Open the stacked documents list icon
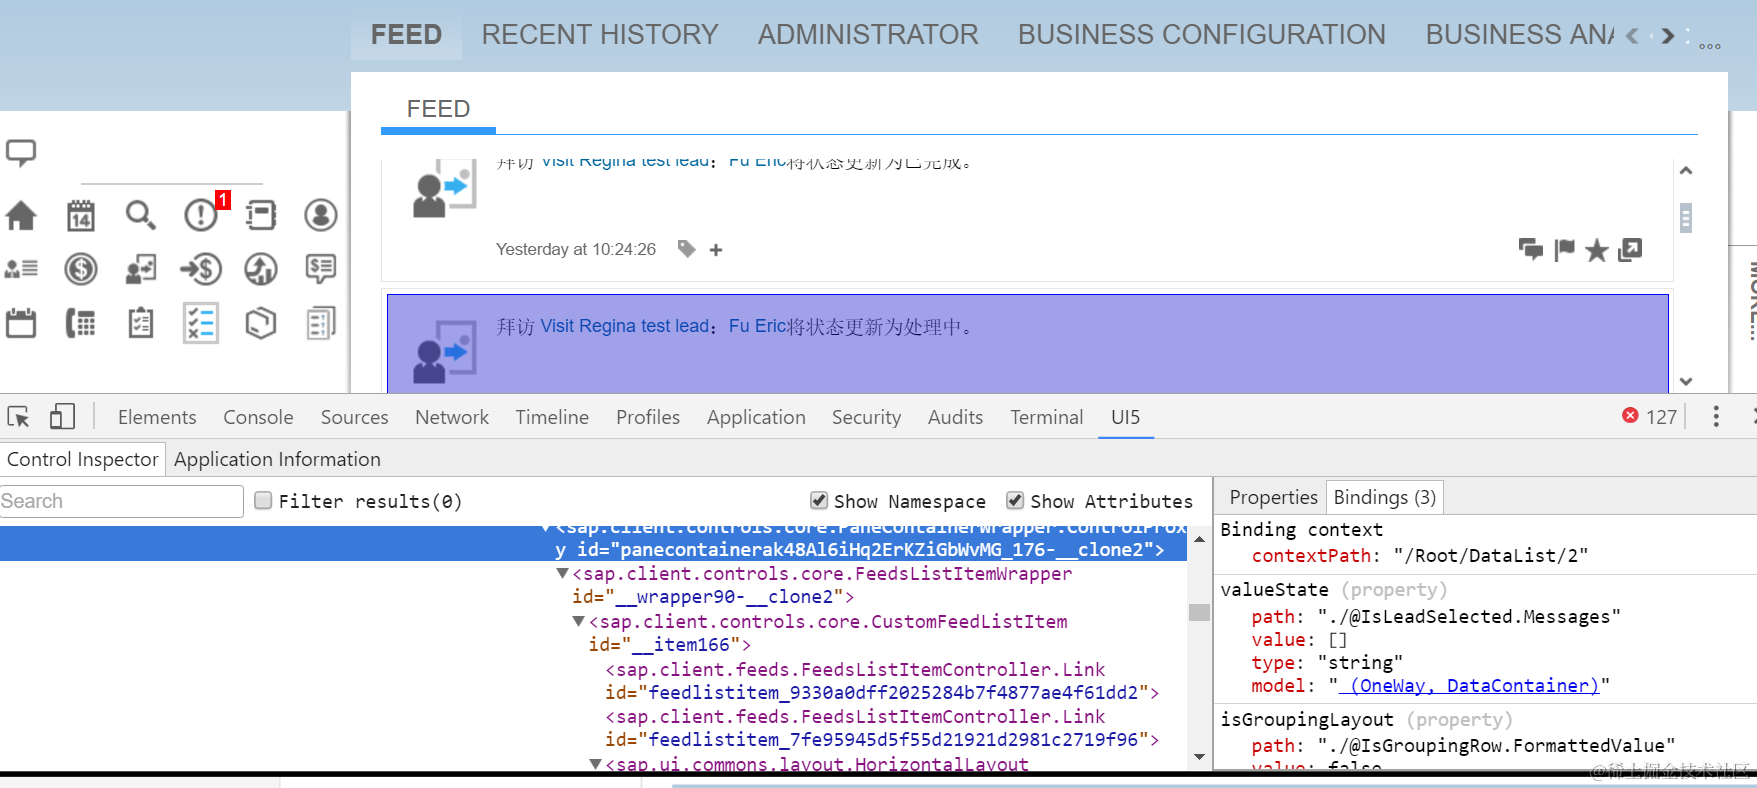1757x788 pixels. [x=321, y=323]
